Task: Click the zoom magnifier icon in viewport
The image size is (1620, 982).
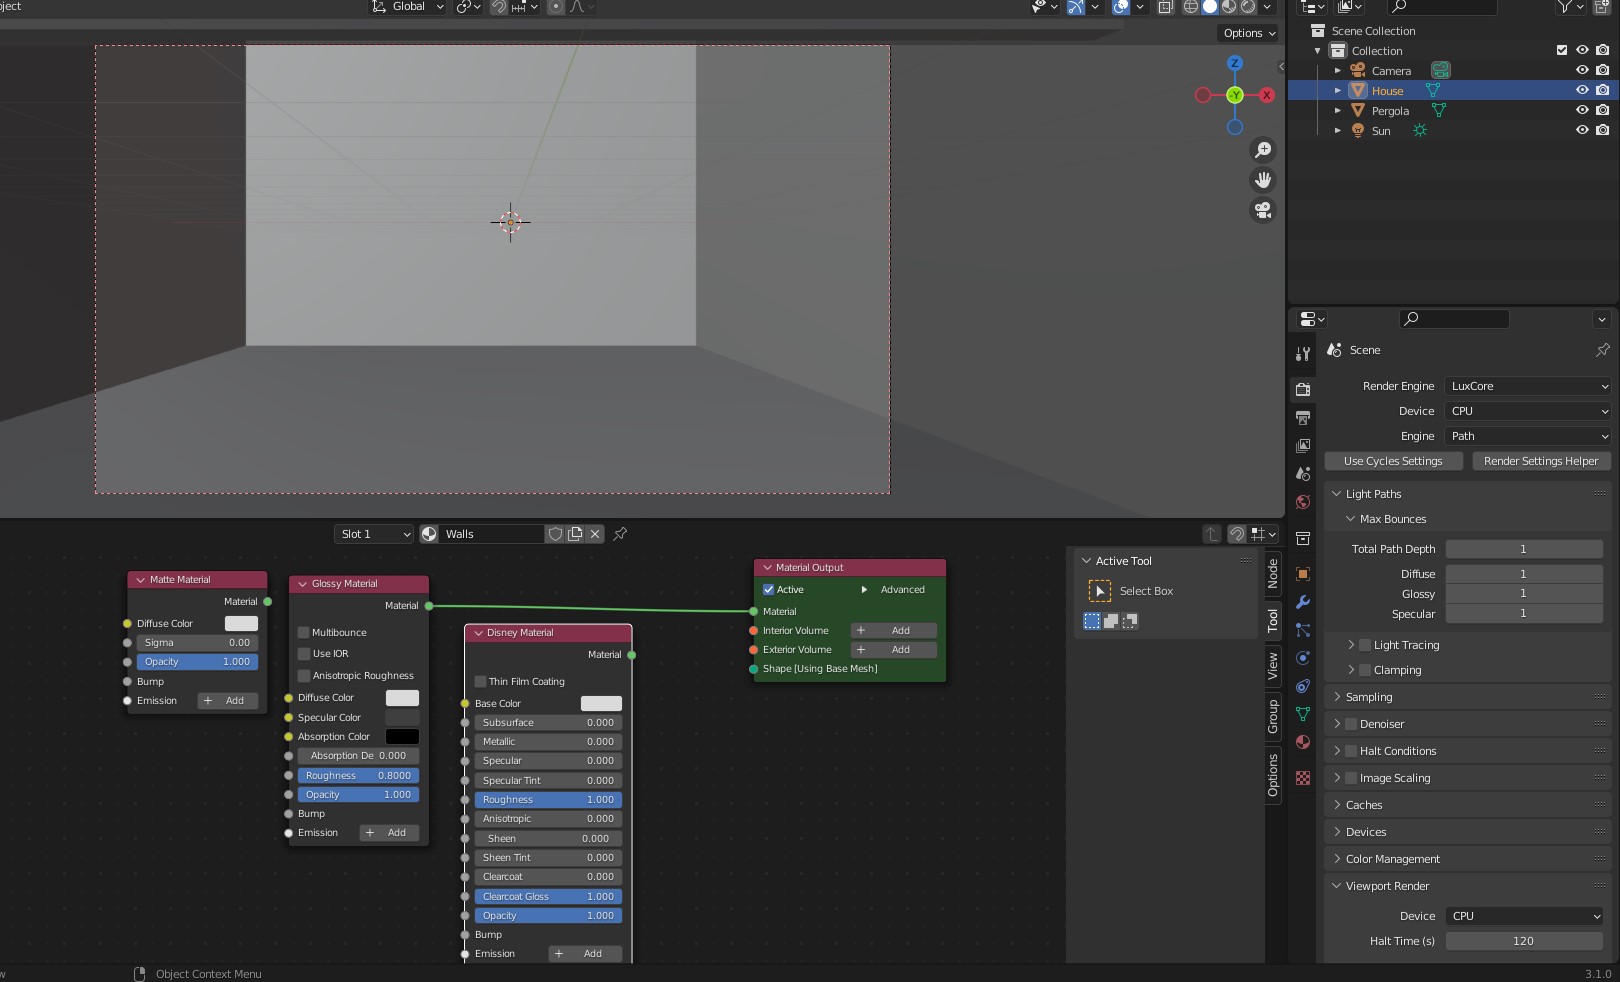Action: coord(1264,150)
